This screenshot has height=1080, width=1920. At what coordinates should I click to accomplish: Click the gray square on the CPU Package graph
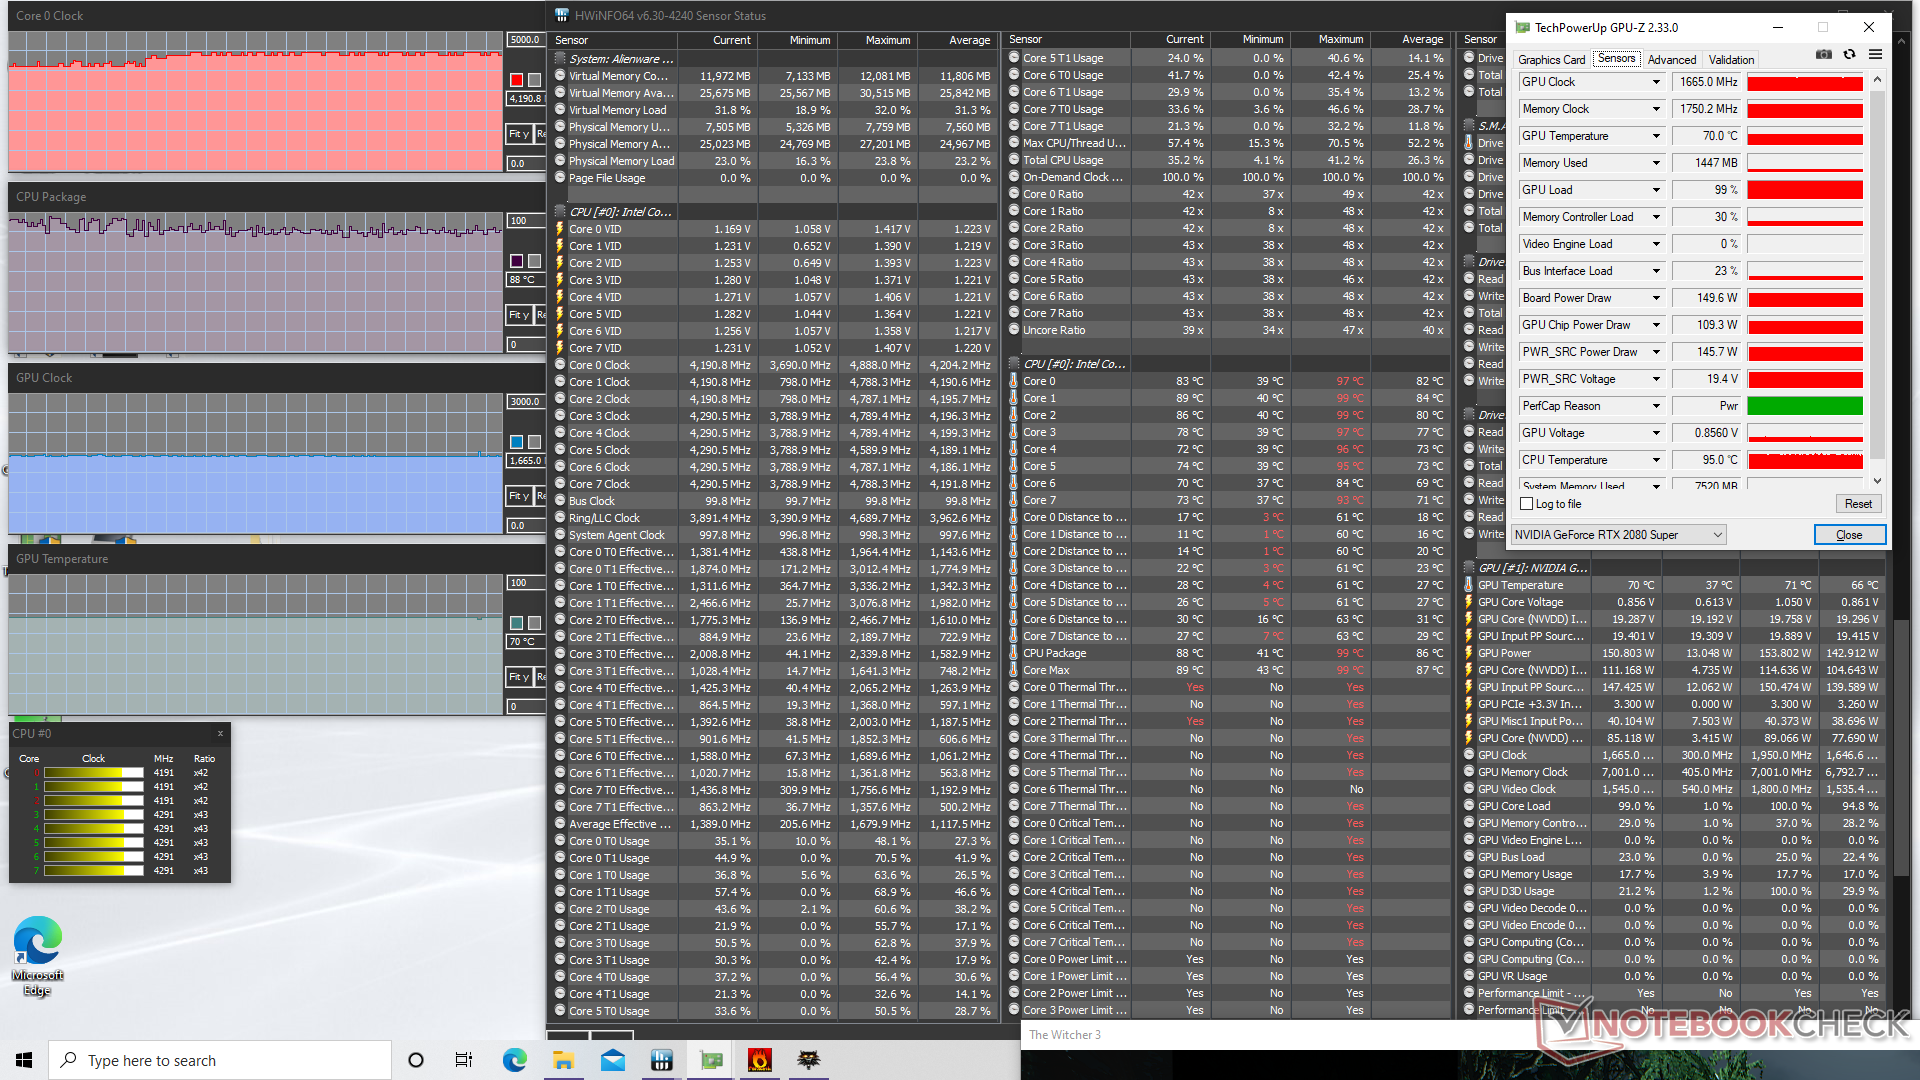(534, 261)
